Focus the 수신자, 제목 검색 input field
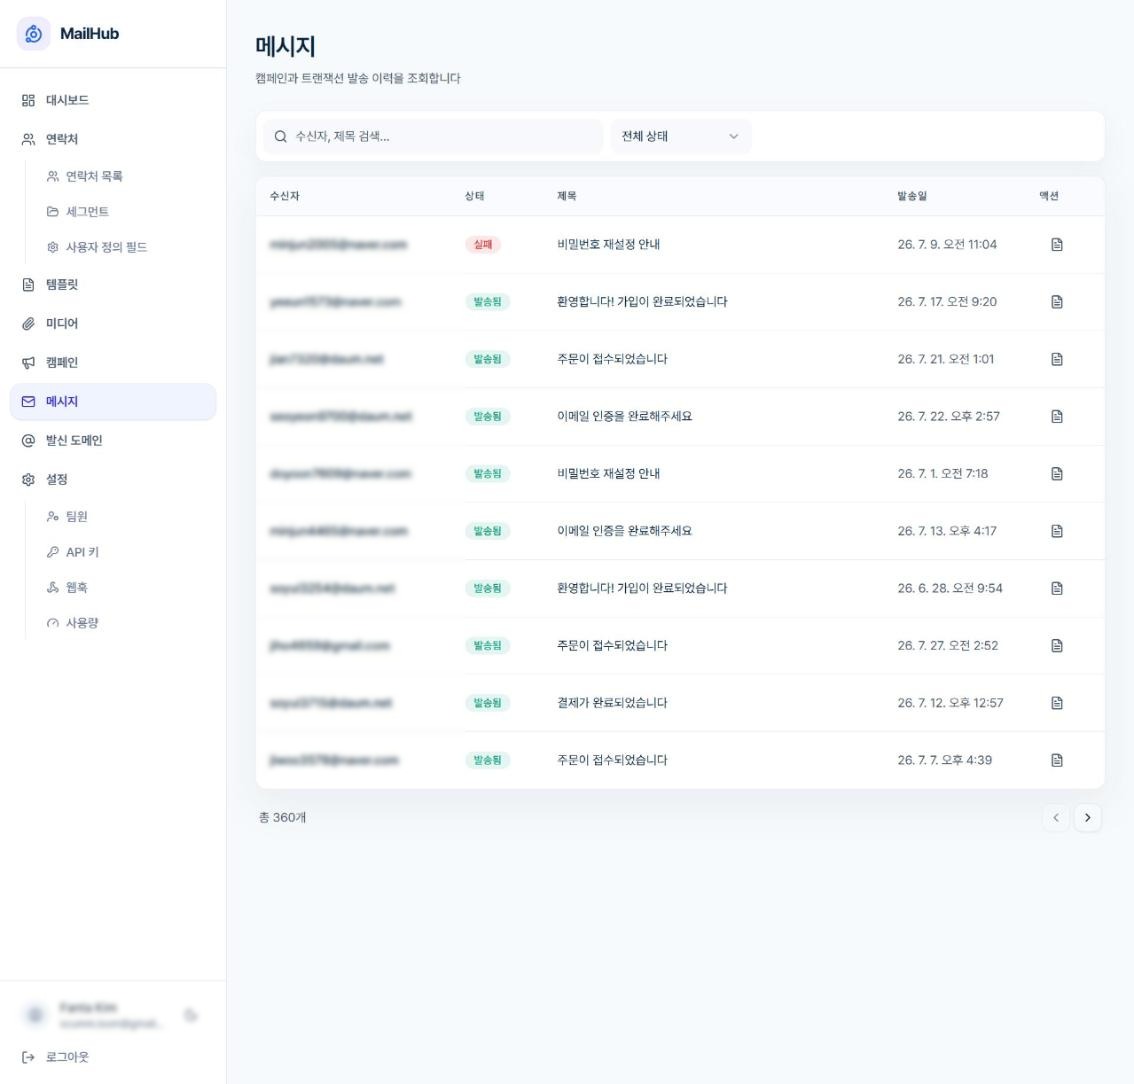Image resolution: width=1134 pixels, height=1084 pixels. (432, 136)
